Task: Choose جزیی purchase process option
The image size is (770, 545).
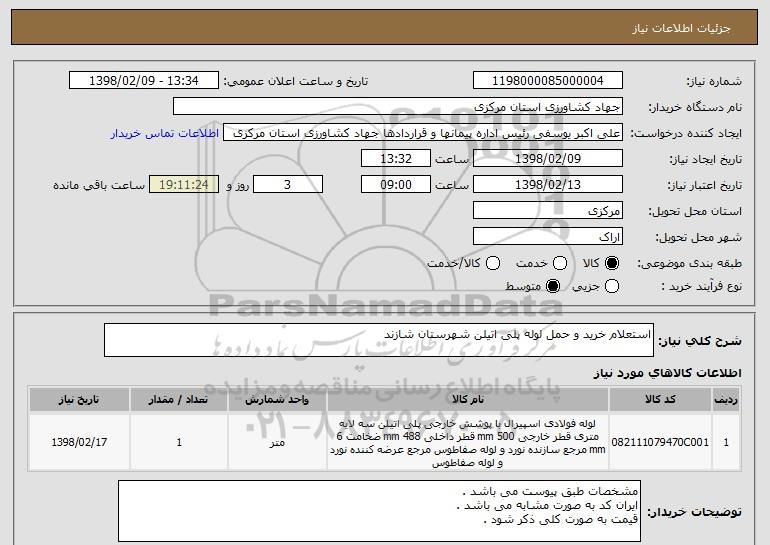Action: (x=612, y=286)
